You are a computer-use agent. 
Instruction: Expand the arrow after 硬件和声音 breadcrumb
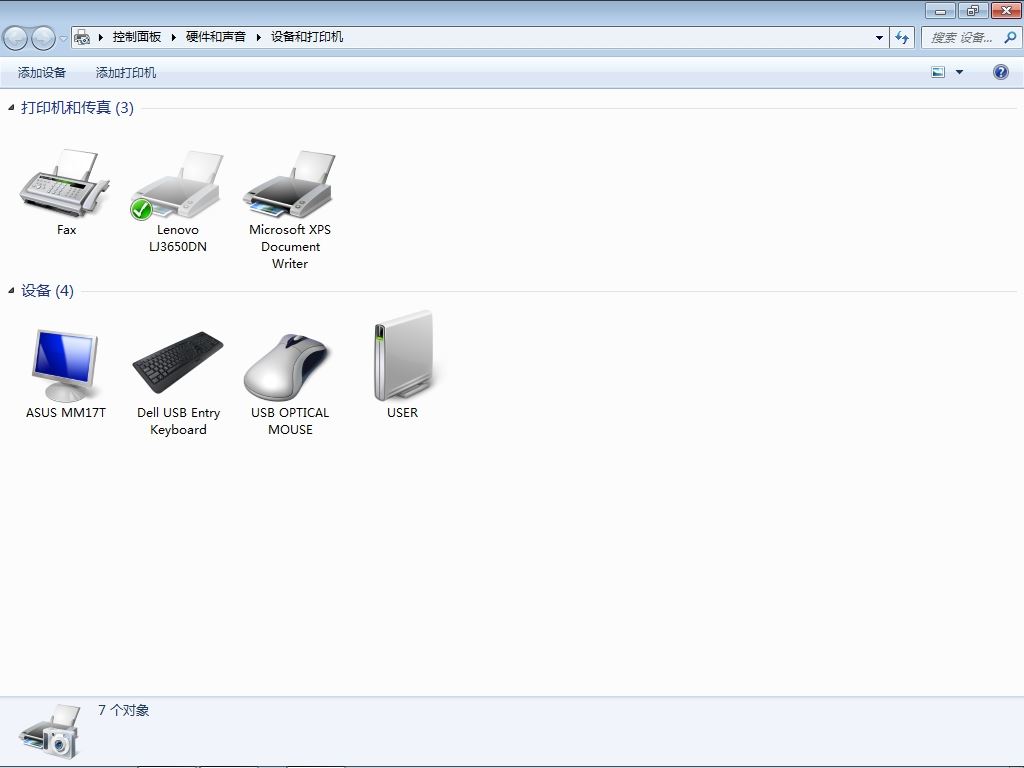pyautogui.click(x=259, y=37)
